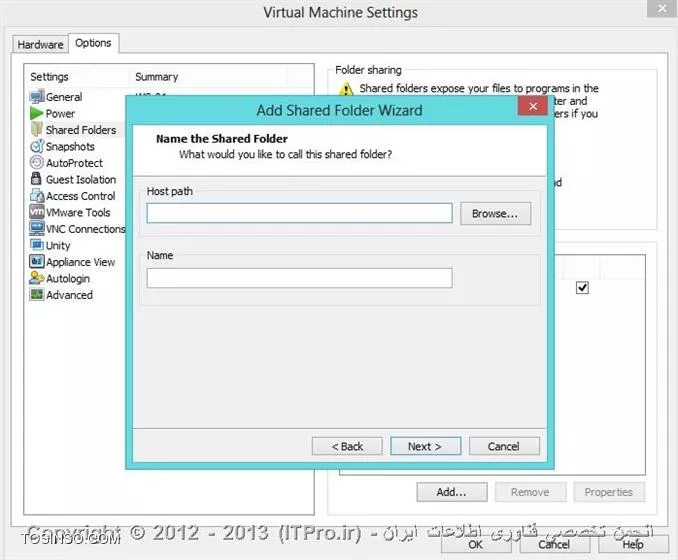This screenshot has width=678, height=560.
Task: Select the "Guest Isolation" settings row
Action: [x=77, y=179]
